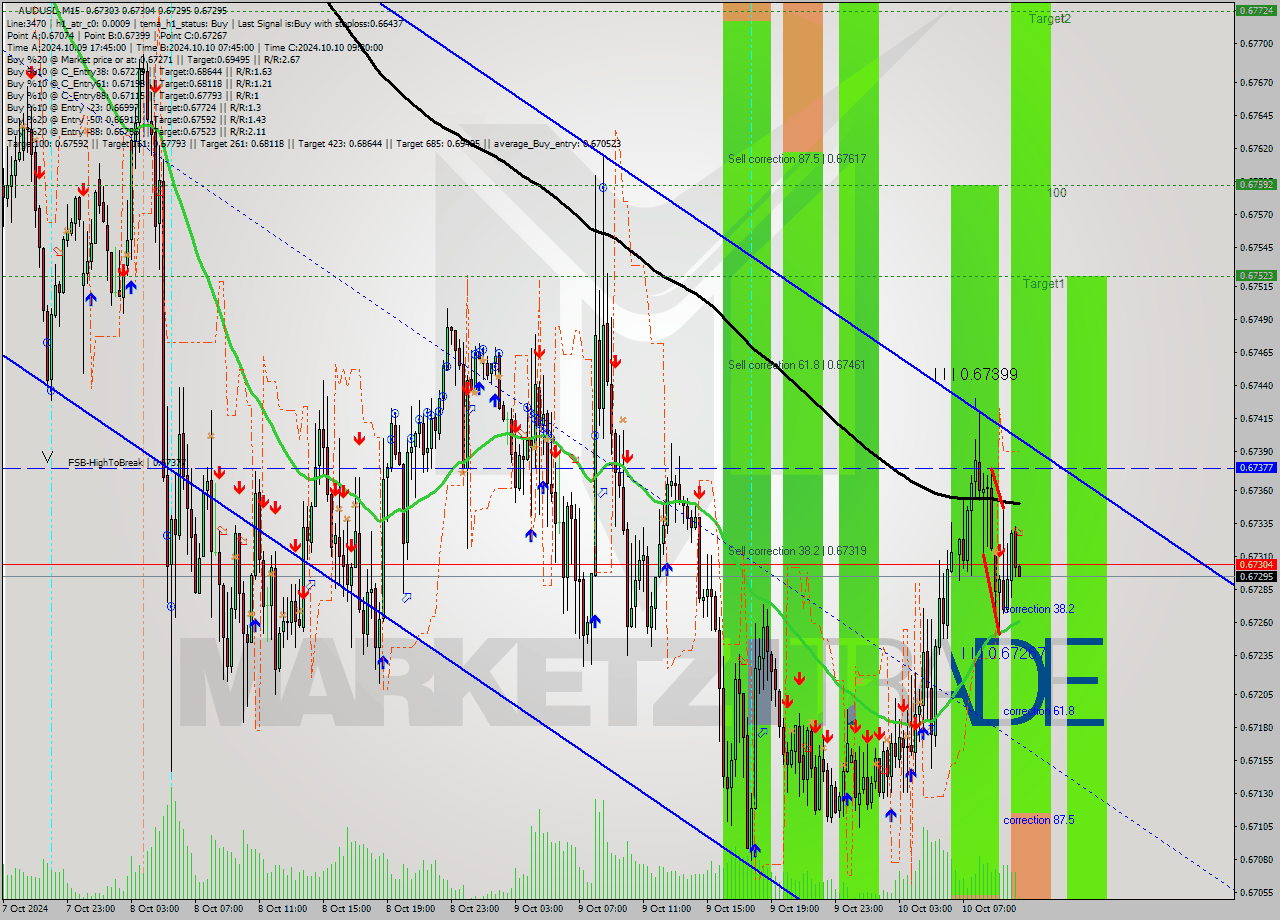1280x920 pixels.
Task: Click the '100' level label
Action: pos(1057,192)
